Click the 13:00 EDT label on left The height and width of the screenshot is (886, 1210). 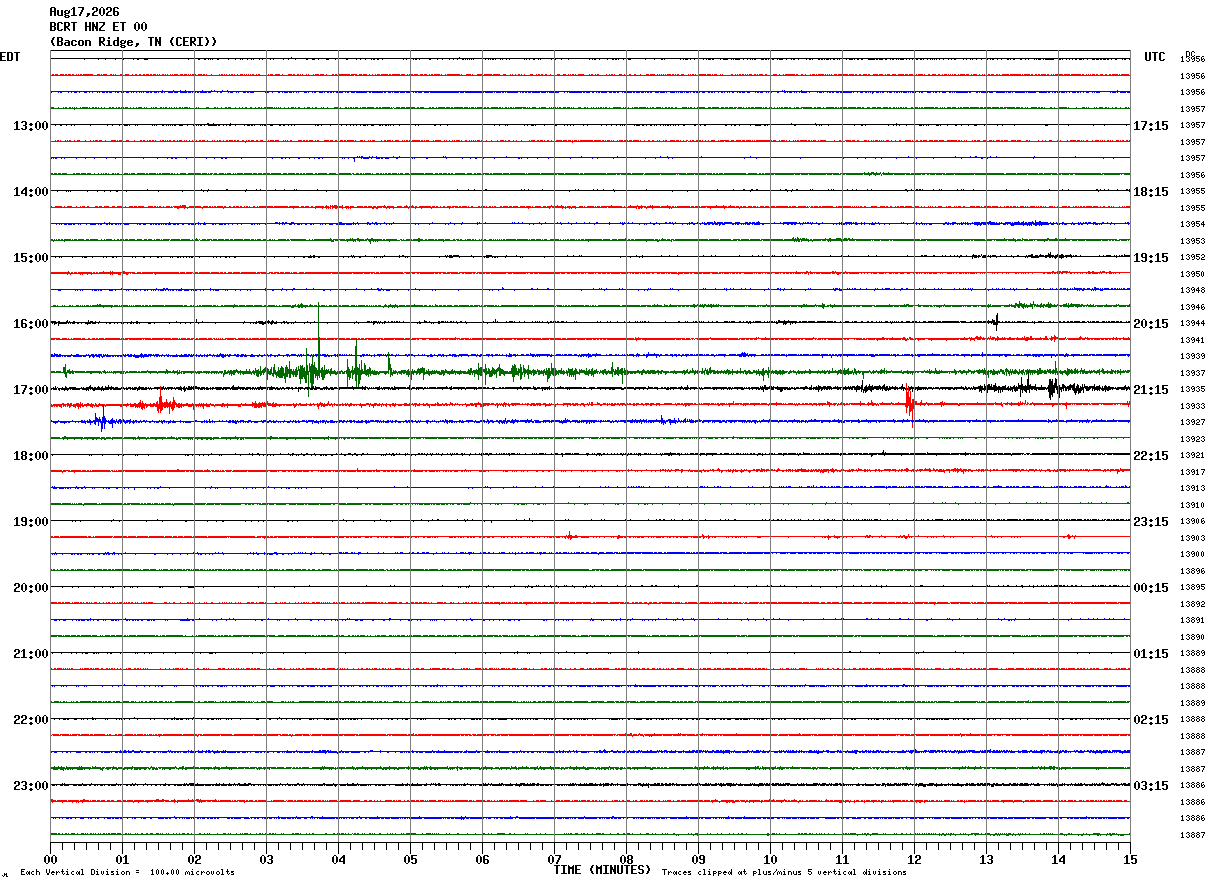click(30, 125)
